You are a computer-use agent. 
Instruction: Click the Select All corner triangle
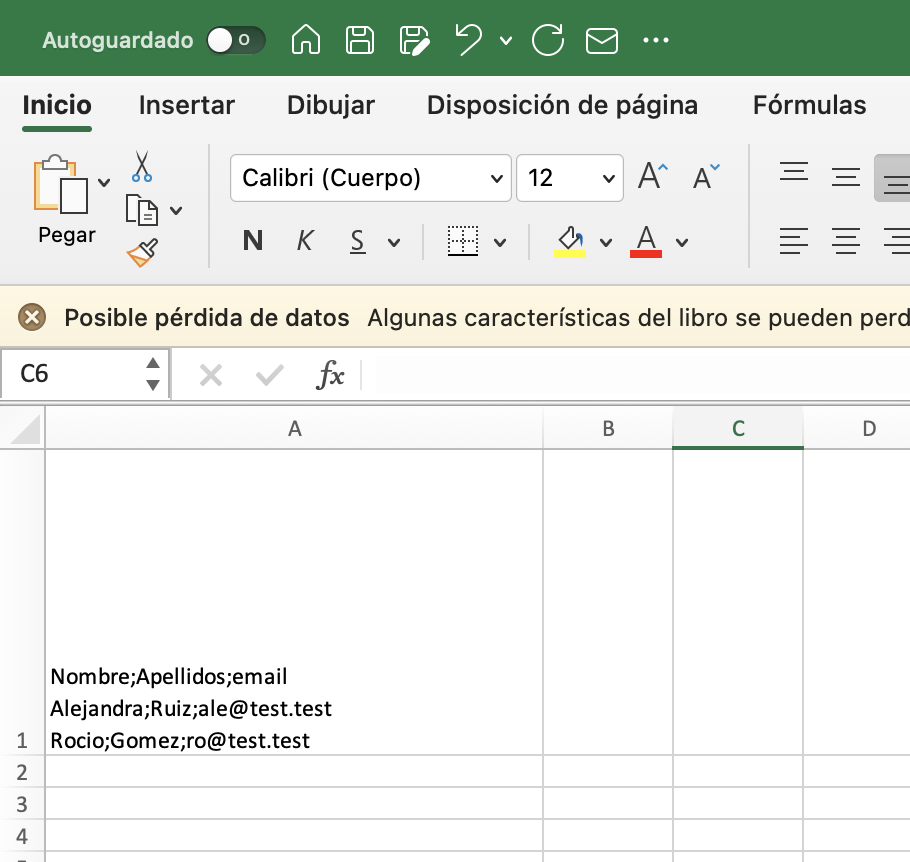point(24,428)
